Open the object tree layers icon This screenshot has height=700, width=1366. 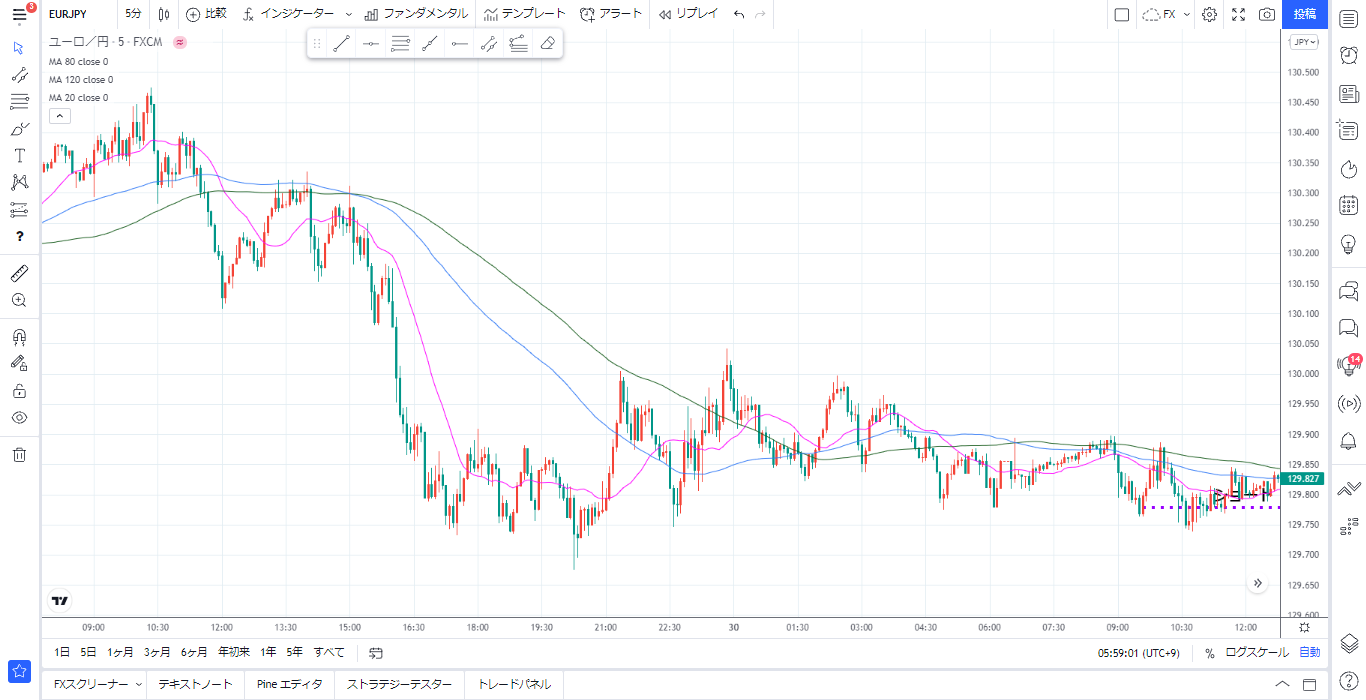click(1348, 643)
